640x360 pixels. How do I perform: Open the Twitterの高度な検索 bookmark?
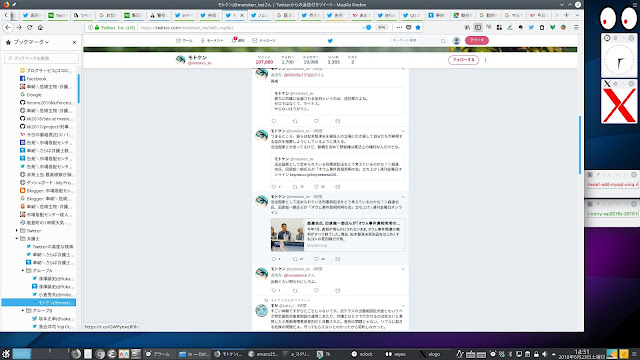click(x=50, y=247)
